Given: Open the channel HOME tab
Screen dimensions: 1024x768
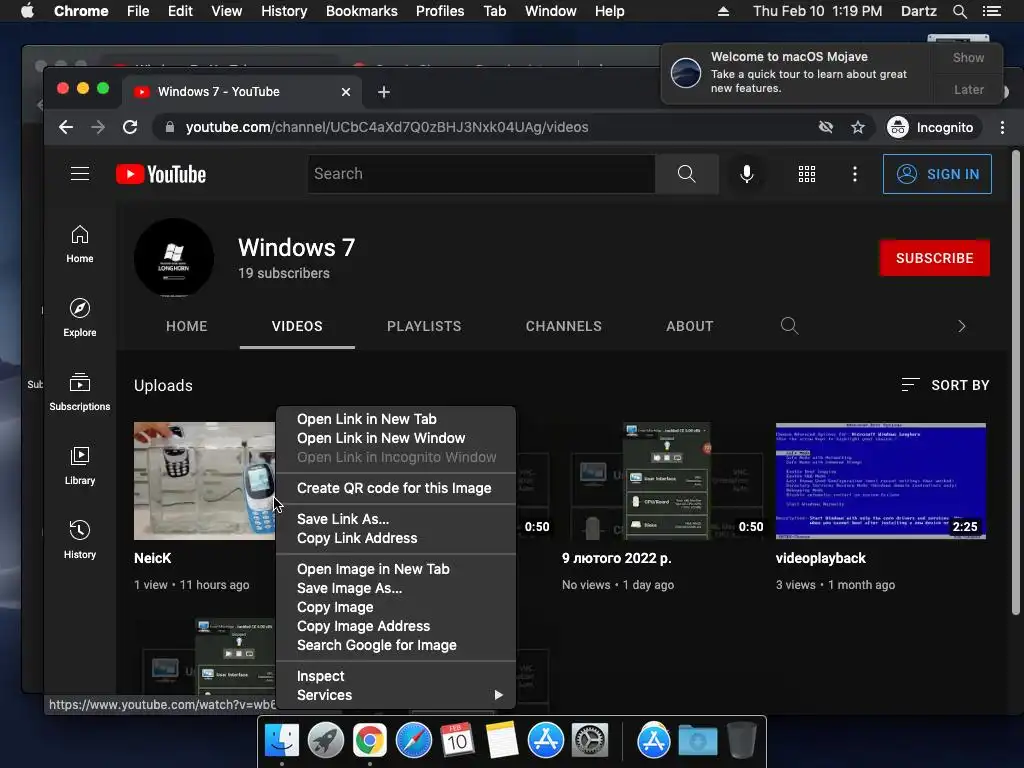Looking at the screenshot, I should pyautogui.click(x=186, y=326).
